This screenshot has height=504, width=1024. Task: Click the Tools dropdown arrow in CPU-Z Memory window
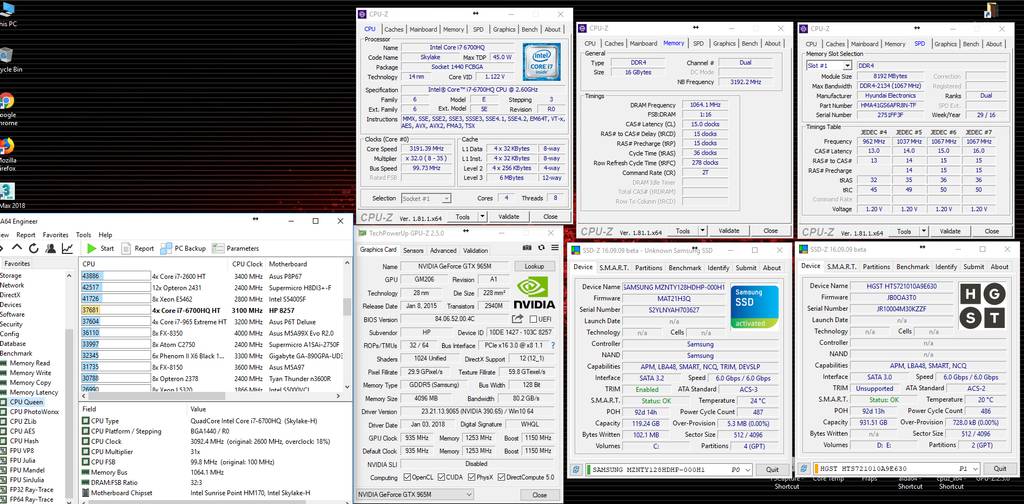tap(702, 231)
